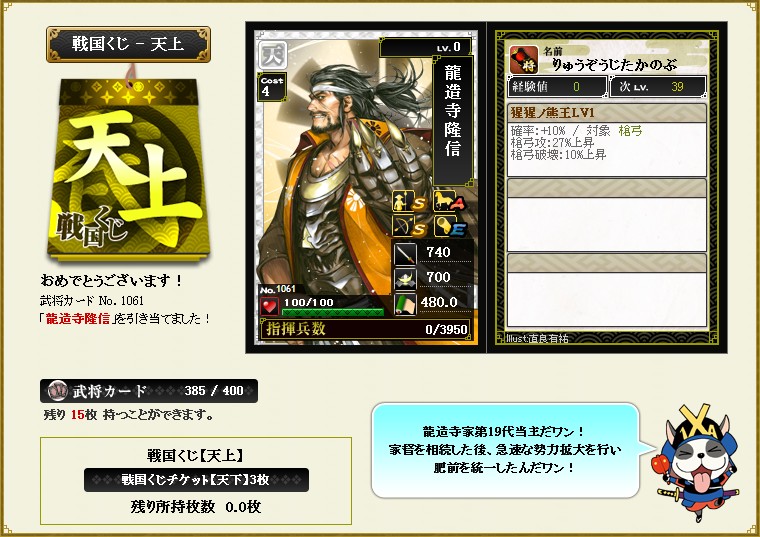The height and width of the screenshot is (537, 760).
Task: Click the empty third skill slot
Action: [x=606, y=290]
